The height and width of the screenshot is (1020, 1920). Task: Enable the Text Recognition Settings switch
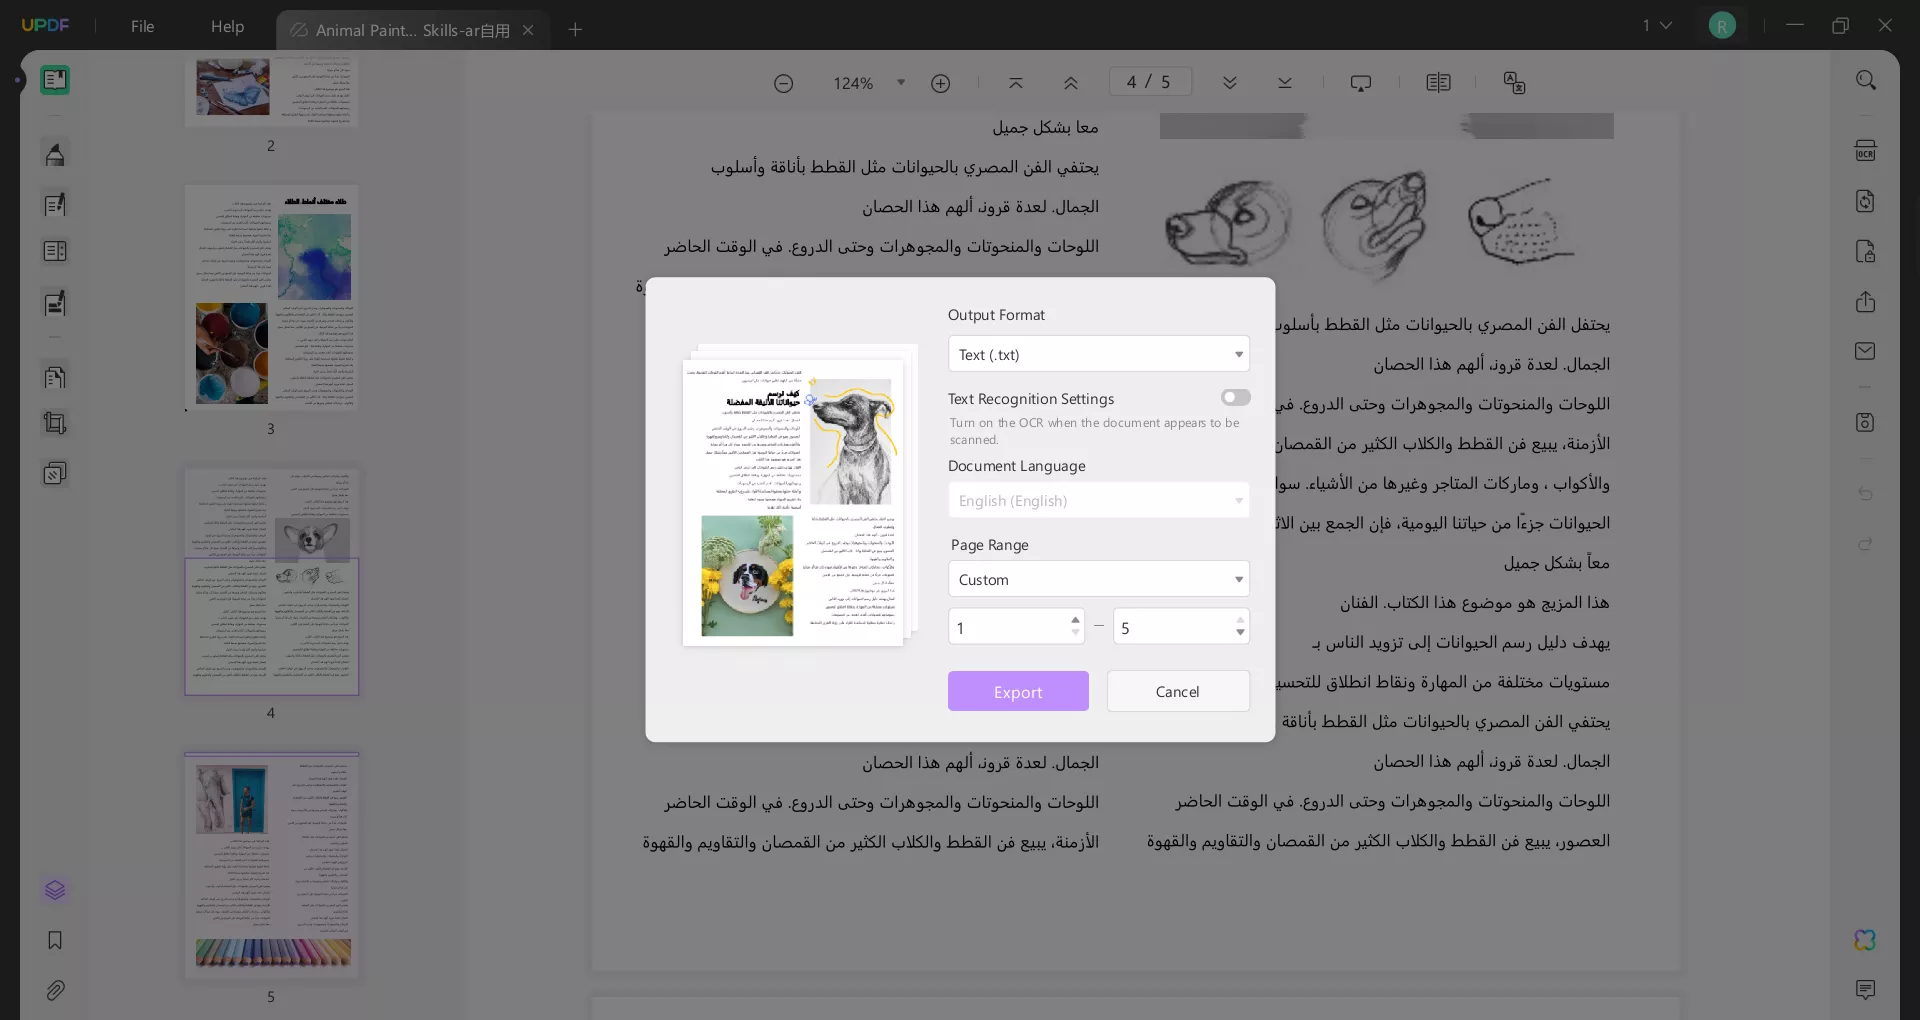1235,397
